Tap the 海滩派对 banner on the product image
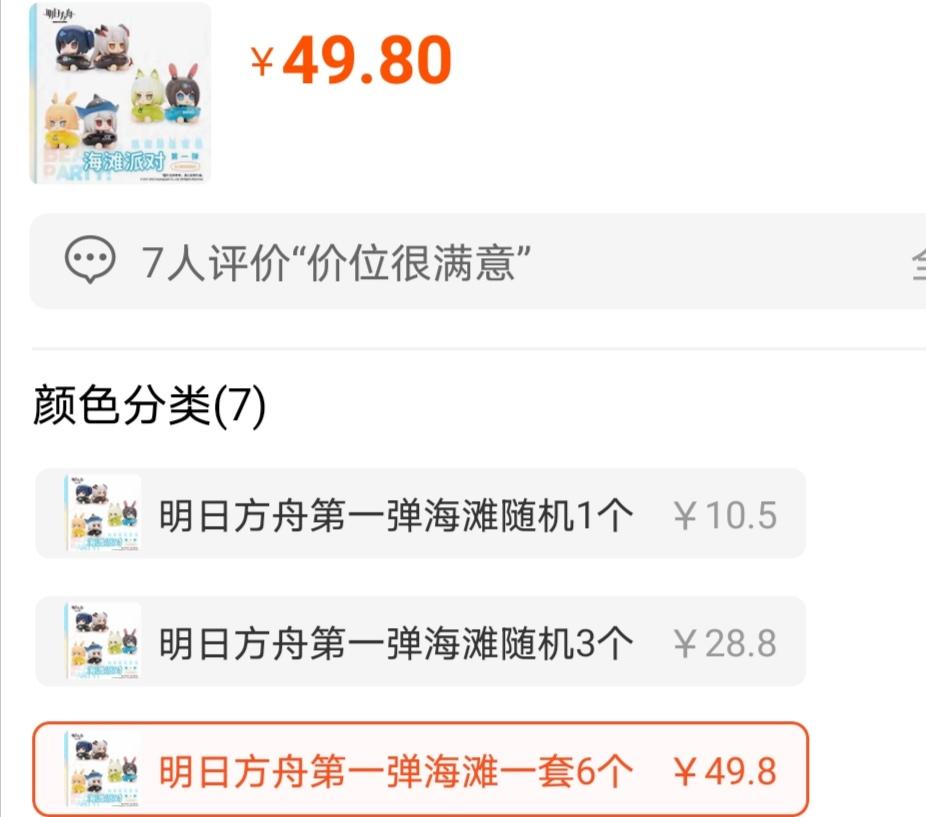Image resolution: width=926 pixels, height=817 pixels. click(x=123, y=161)
